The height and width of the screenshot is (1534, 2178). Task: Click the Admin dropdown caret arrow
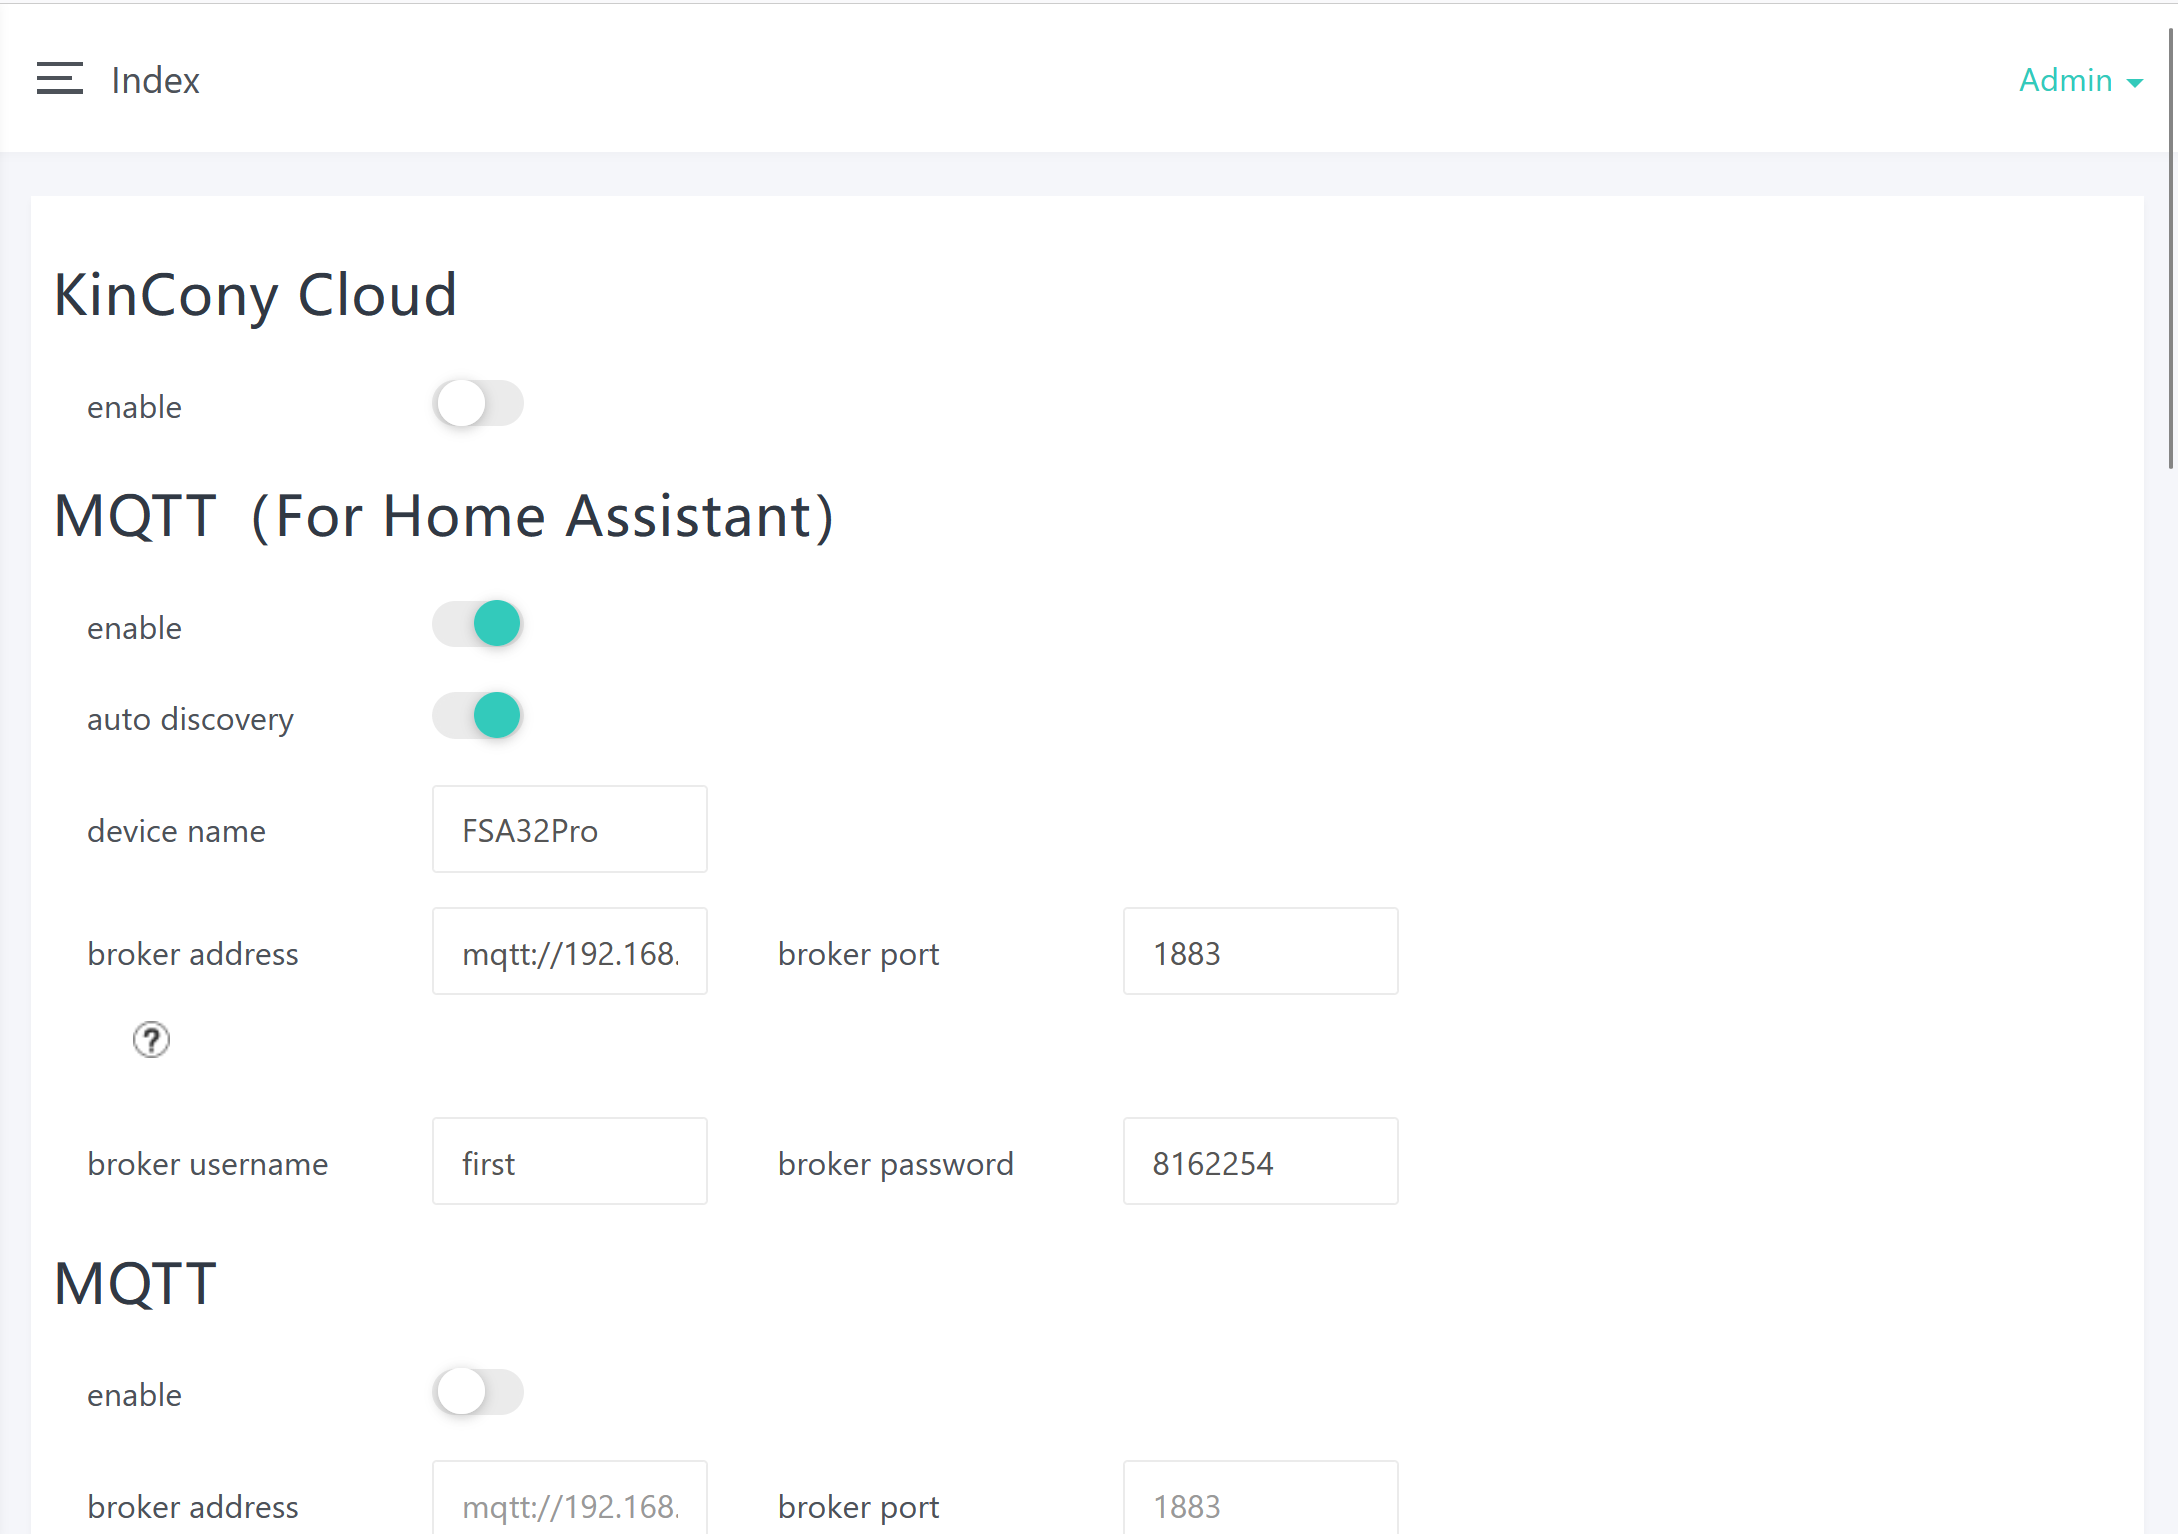2135,83
